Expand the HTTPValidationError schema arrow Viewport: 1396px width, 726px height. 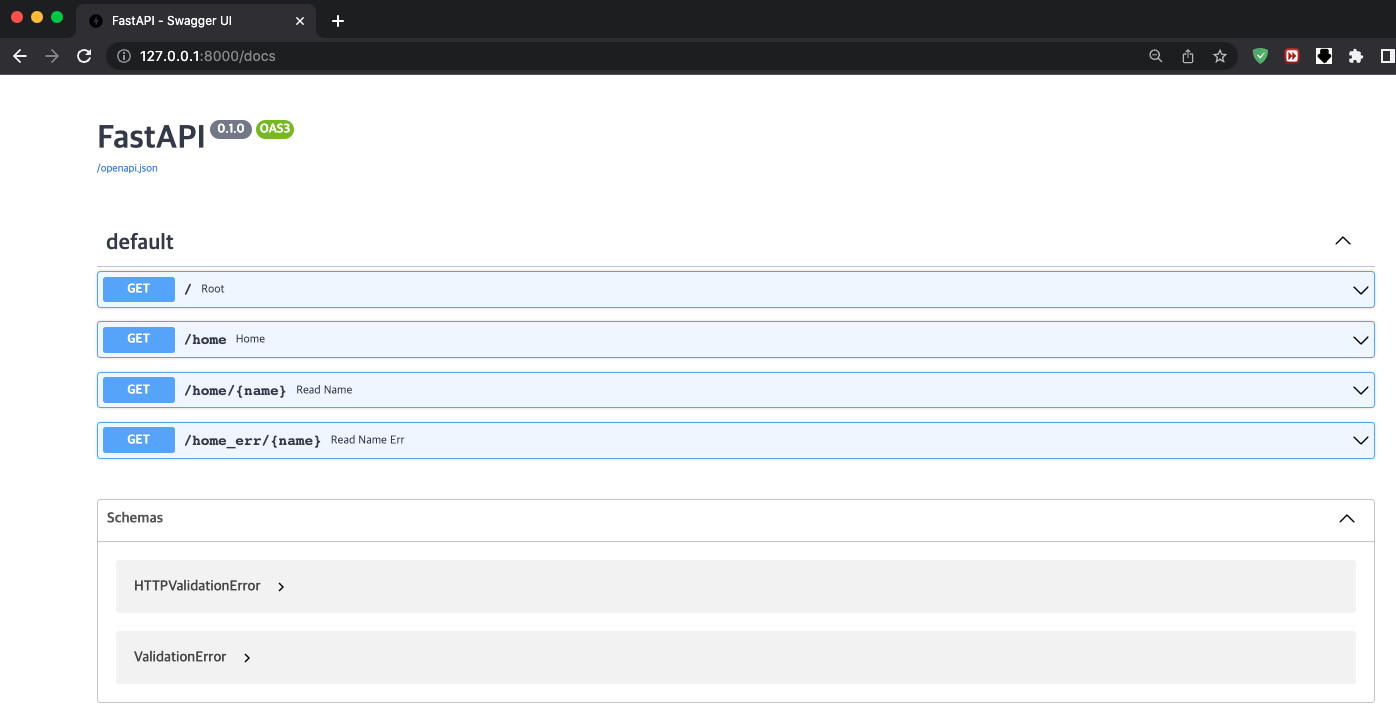281,587
